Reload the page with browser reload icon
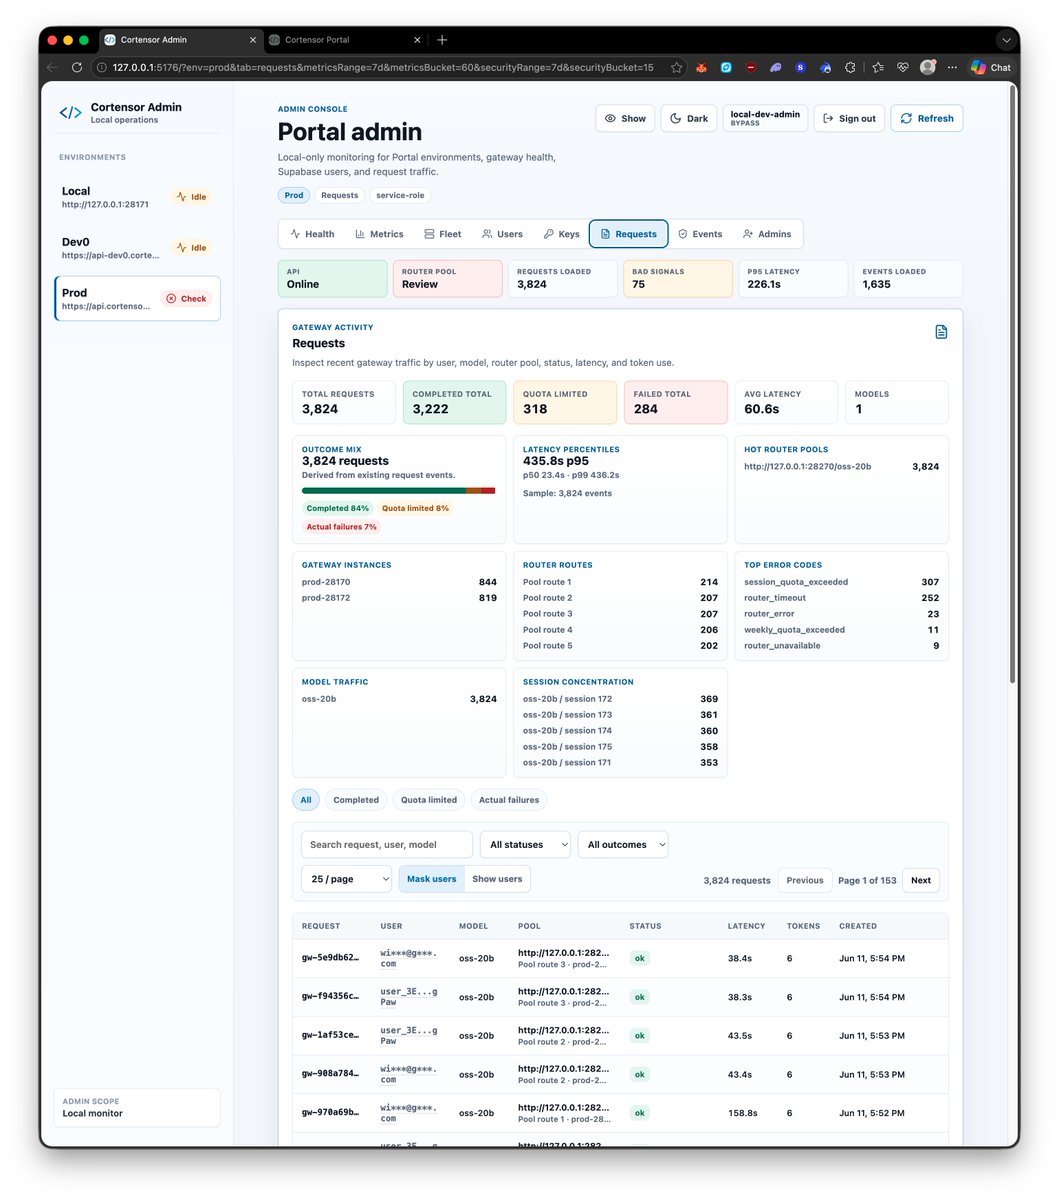Image resolution: width=1059 pixels, height=1200 pixels. [77, 68]
